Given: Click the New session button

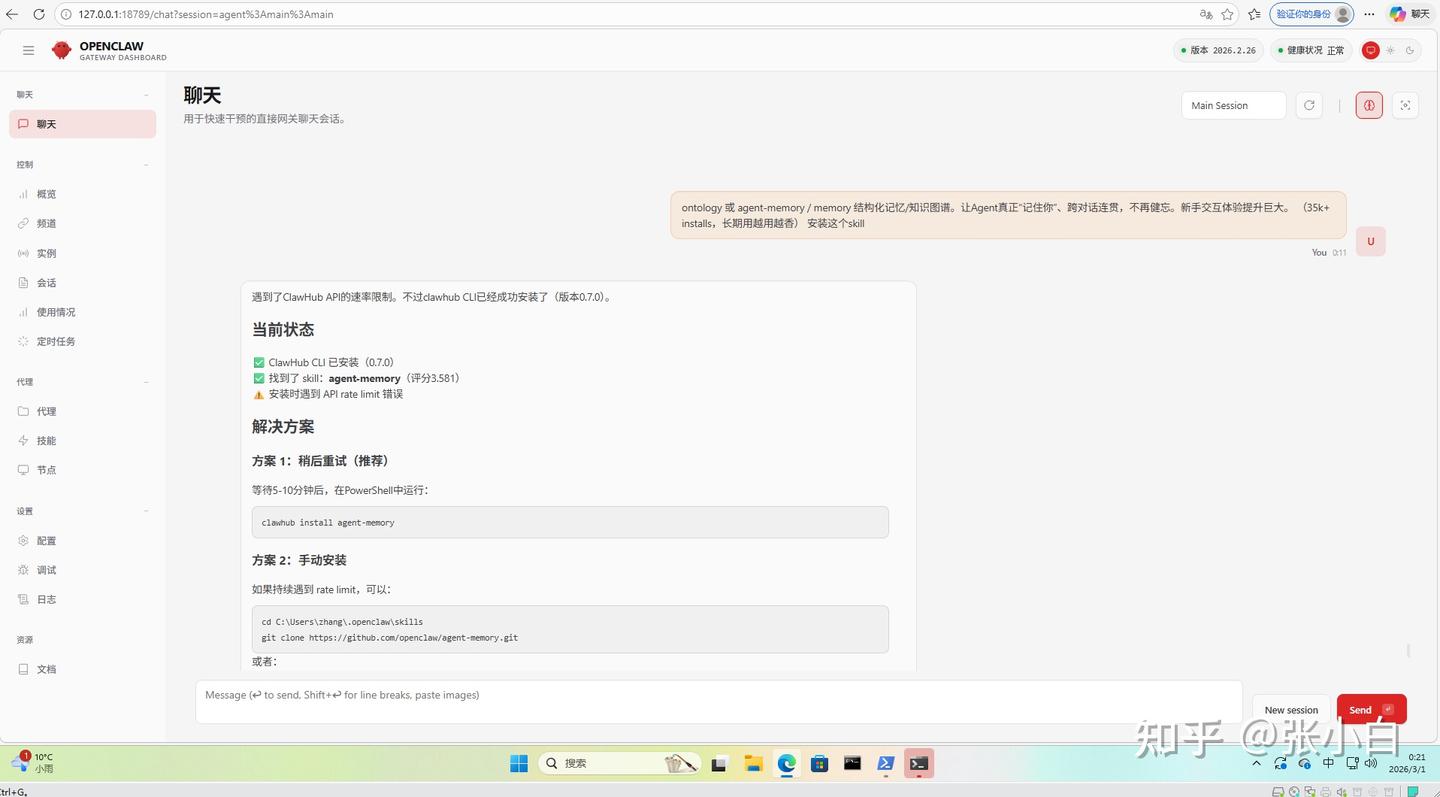Looking at the screenshot, I should tap(1291, 710).
